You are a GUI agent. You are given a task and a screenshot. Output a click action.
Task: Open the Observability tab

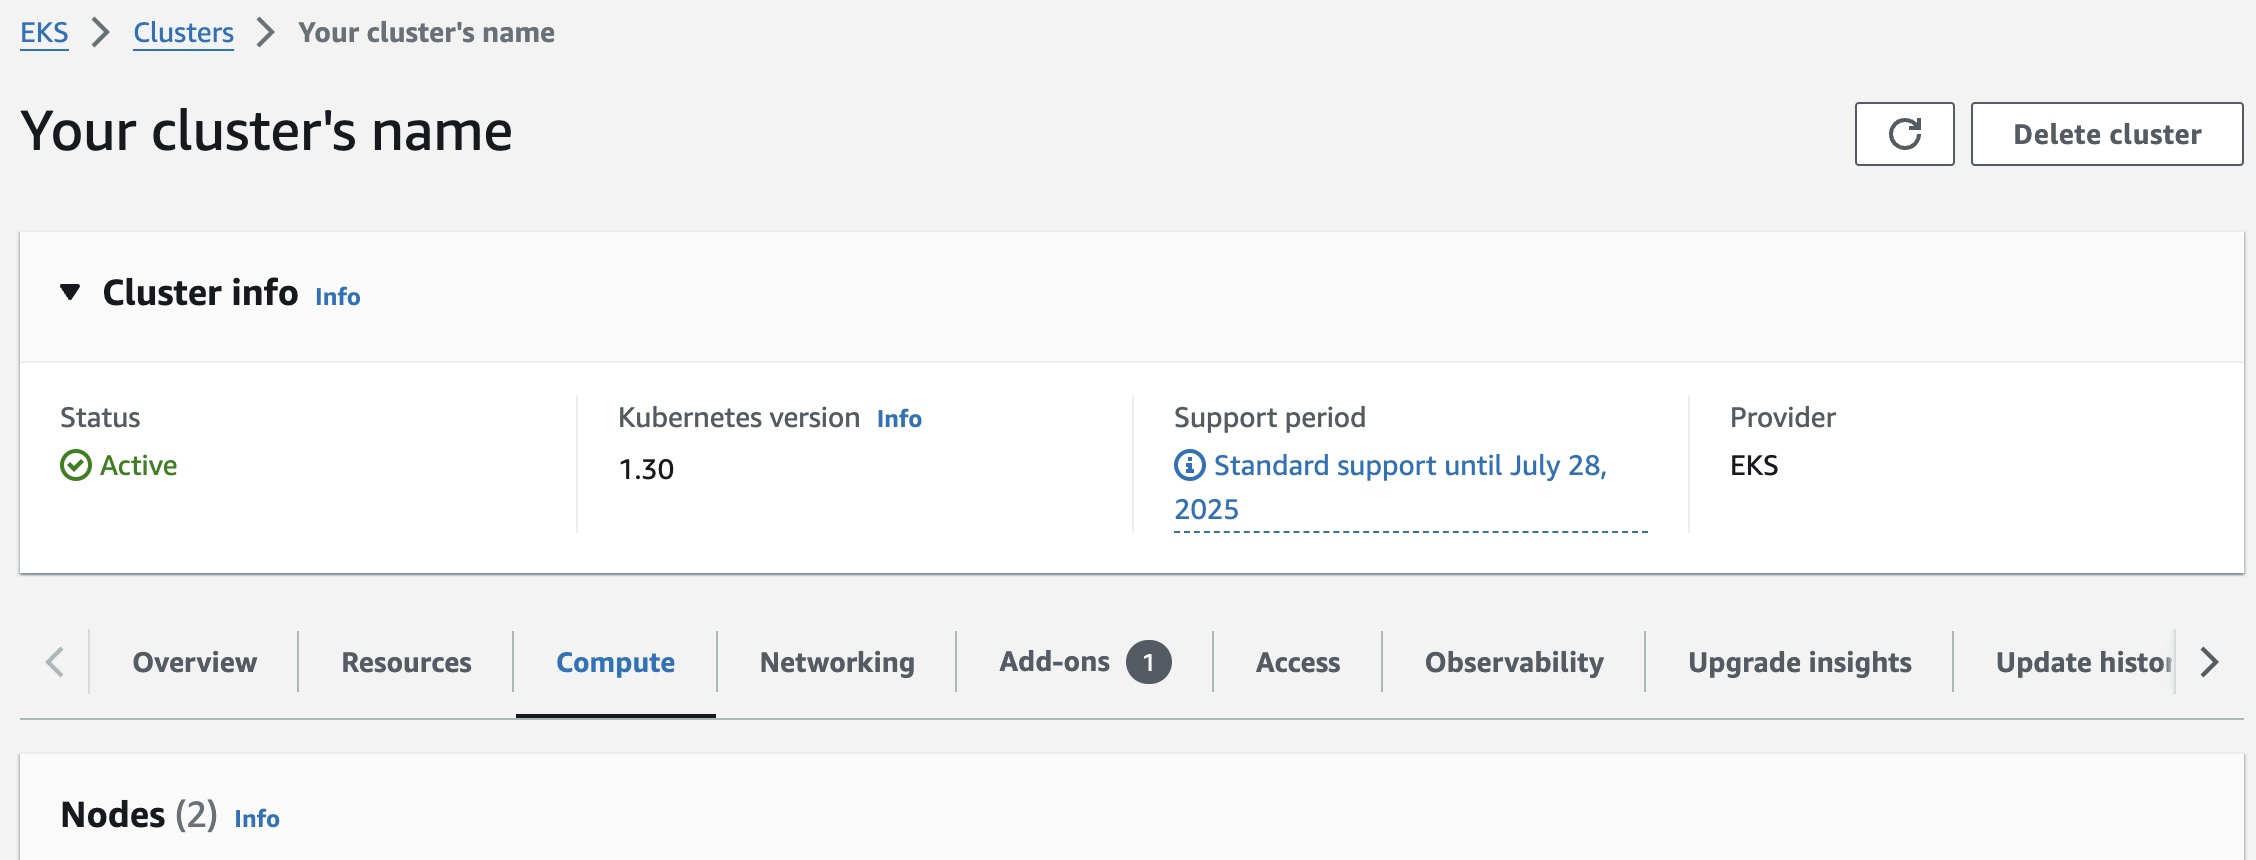click(x=1513, y=662)
